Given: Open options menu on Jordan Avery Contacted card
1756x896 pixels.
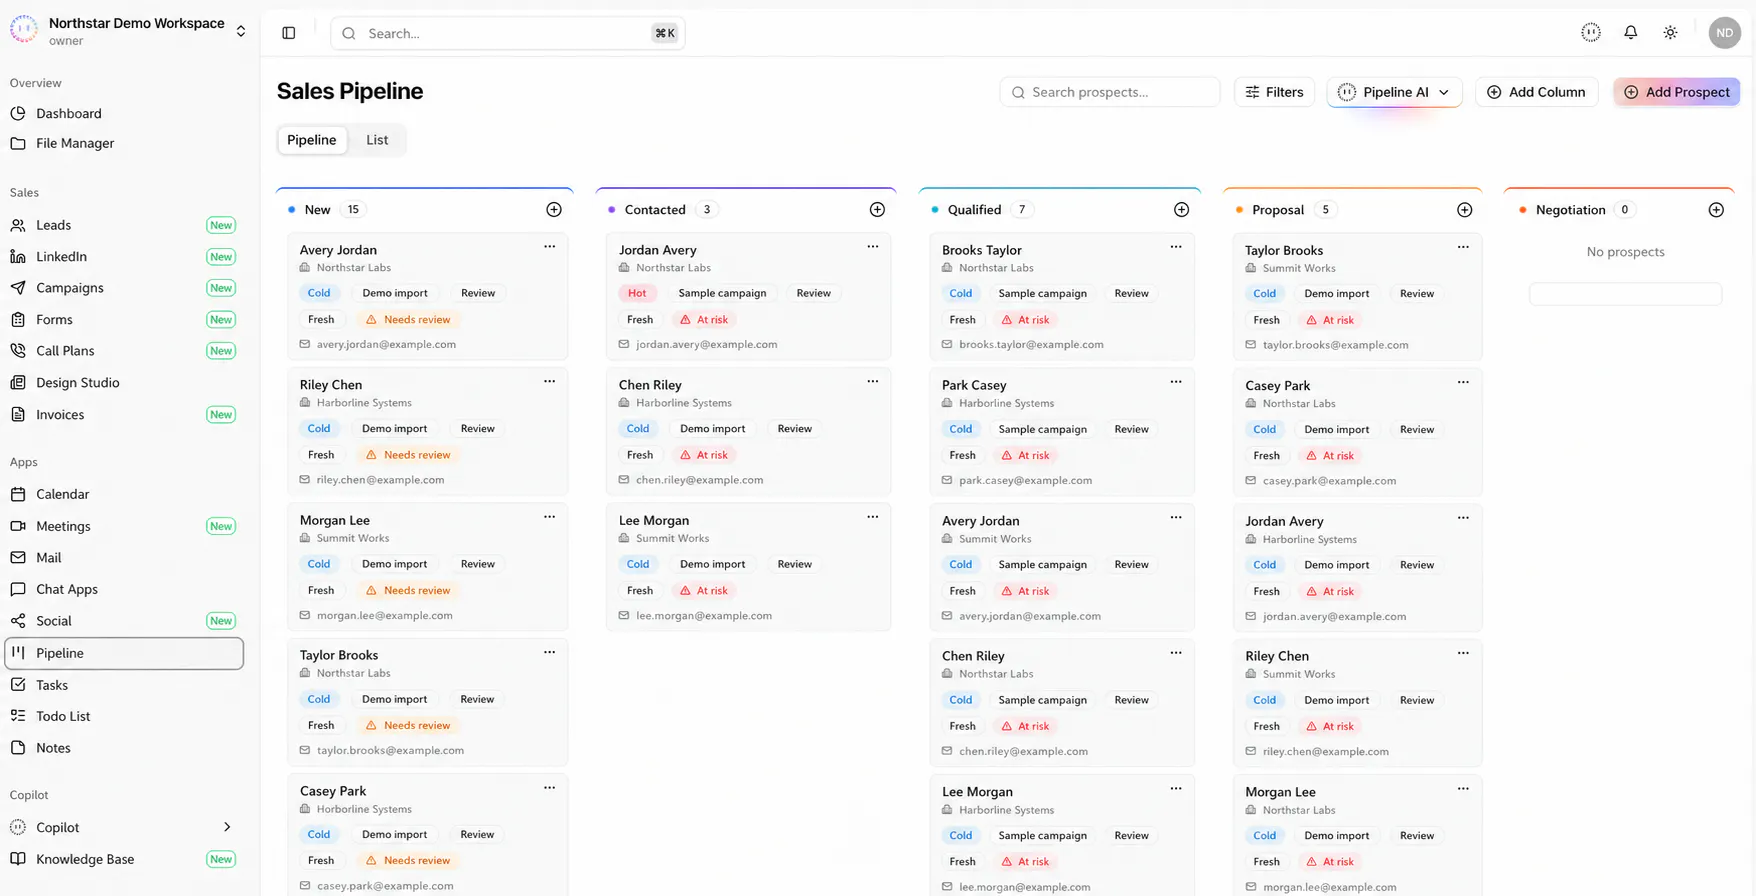Looking at the screenshot, I should pos(873,246).
